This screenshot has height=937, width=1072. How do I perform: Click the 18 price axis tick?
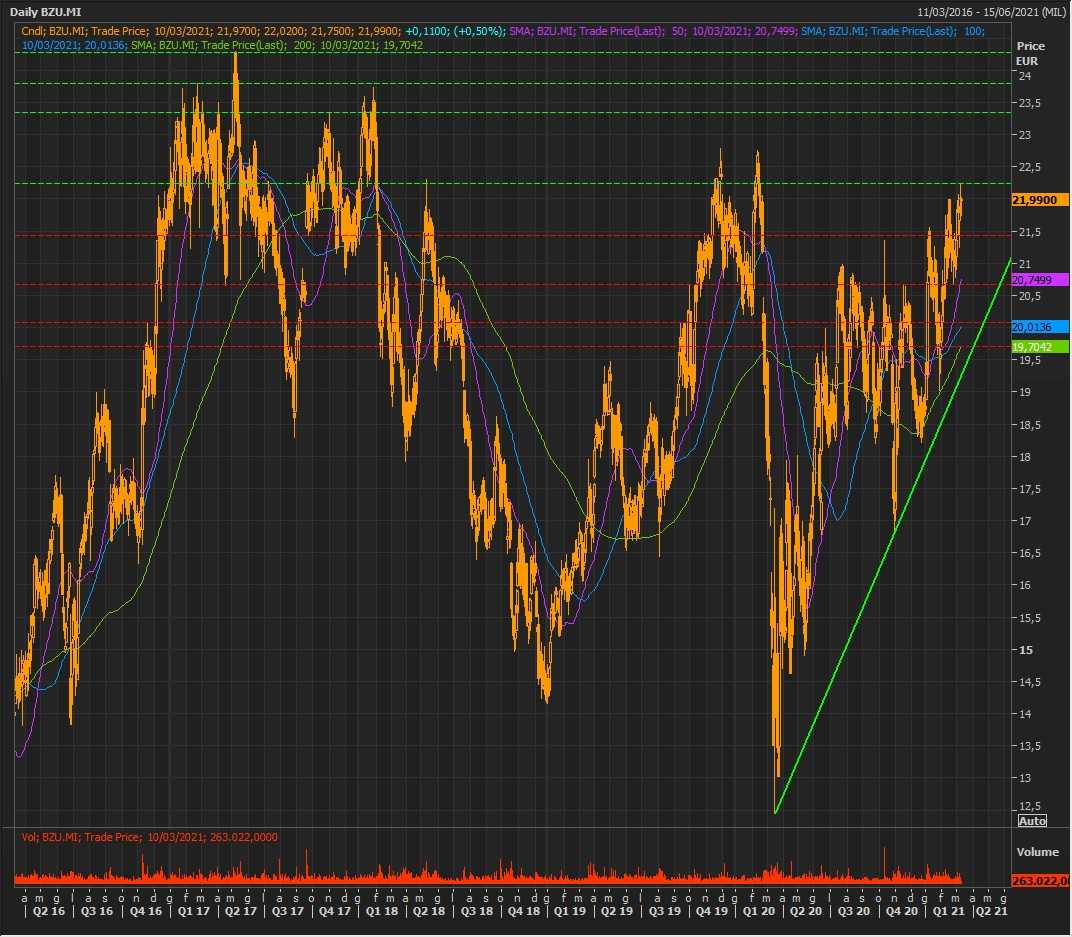pos(1025,457)
